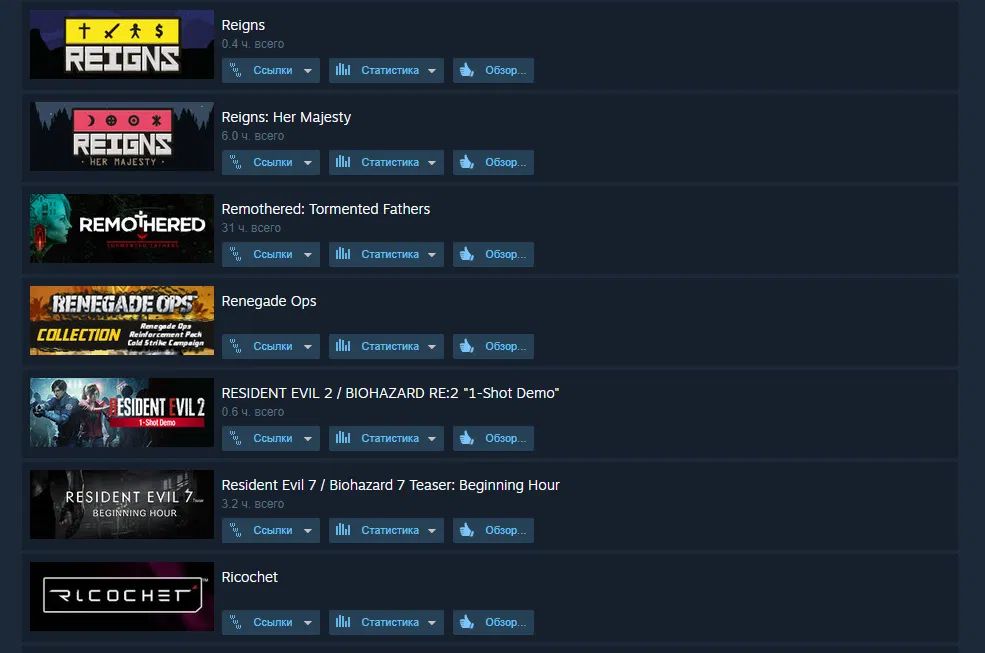Click the thumbs-up icon in the Reigns row
This screenshot has width=985, height=653.
coord(467,70)
